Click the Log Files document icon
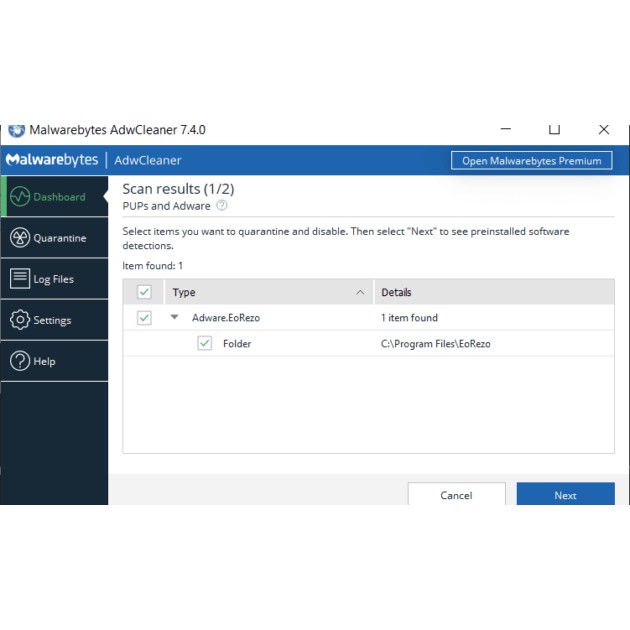This screenshot has height=630, width=630. (20, 278)
